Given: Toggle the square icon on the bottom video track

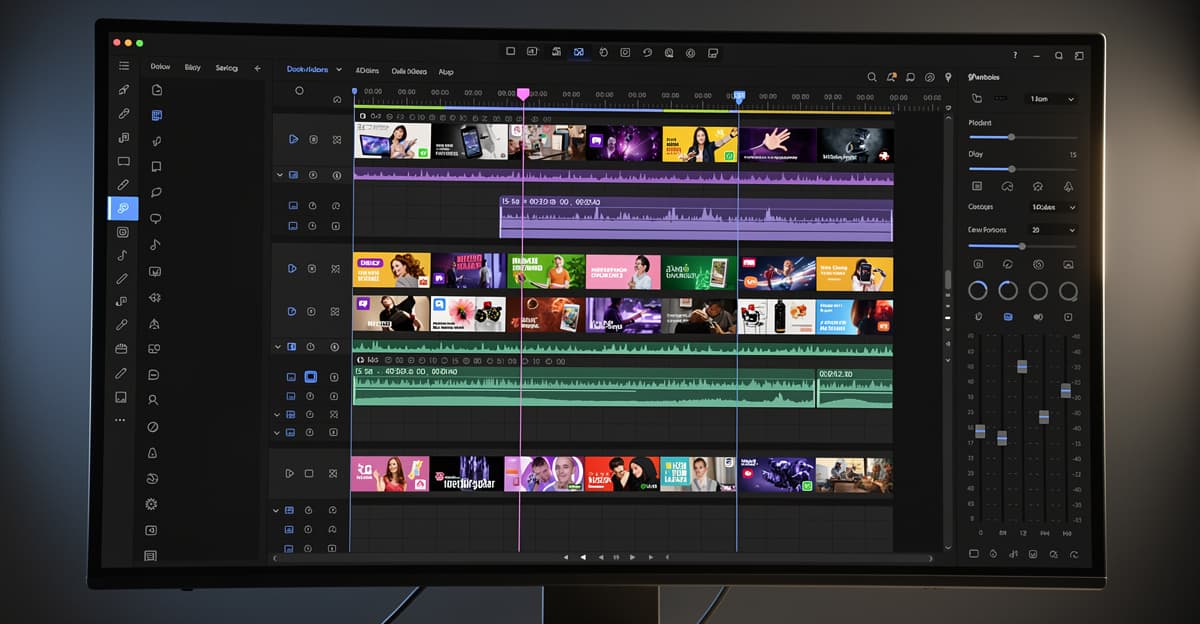Looking at the screenshot, I should click(x=310, y=473).
